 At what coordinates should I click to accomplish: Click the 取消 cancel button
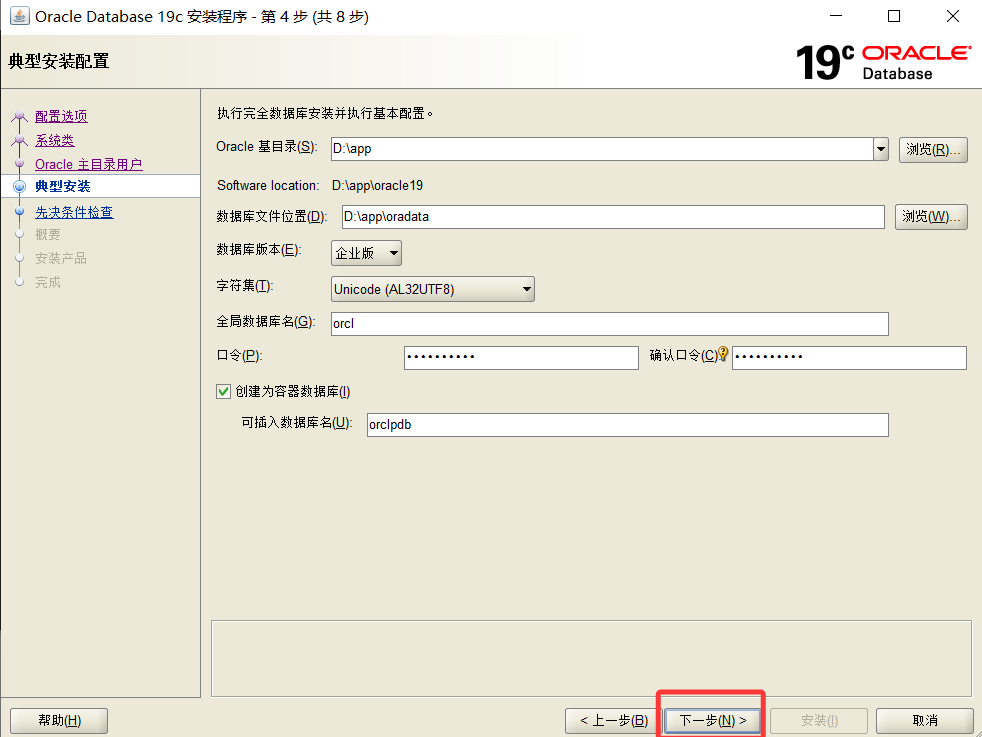924,721
